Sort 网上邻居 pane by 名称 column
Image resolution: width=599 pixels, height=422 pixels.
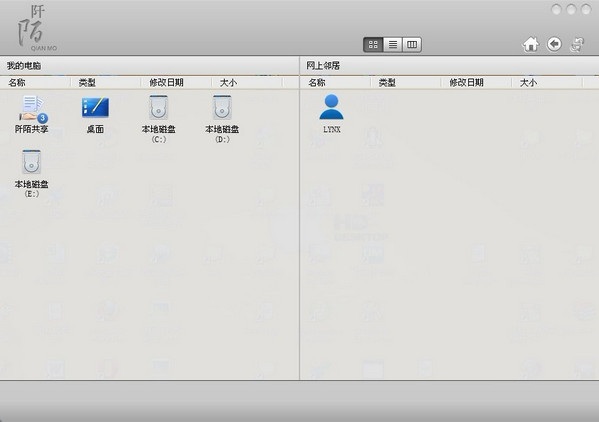(x=317, y=82)
